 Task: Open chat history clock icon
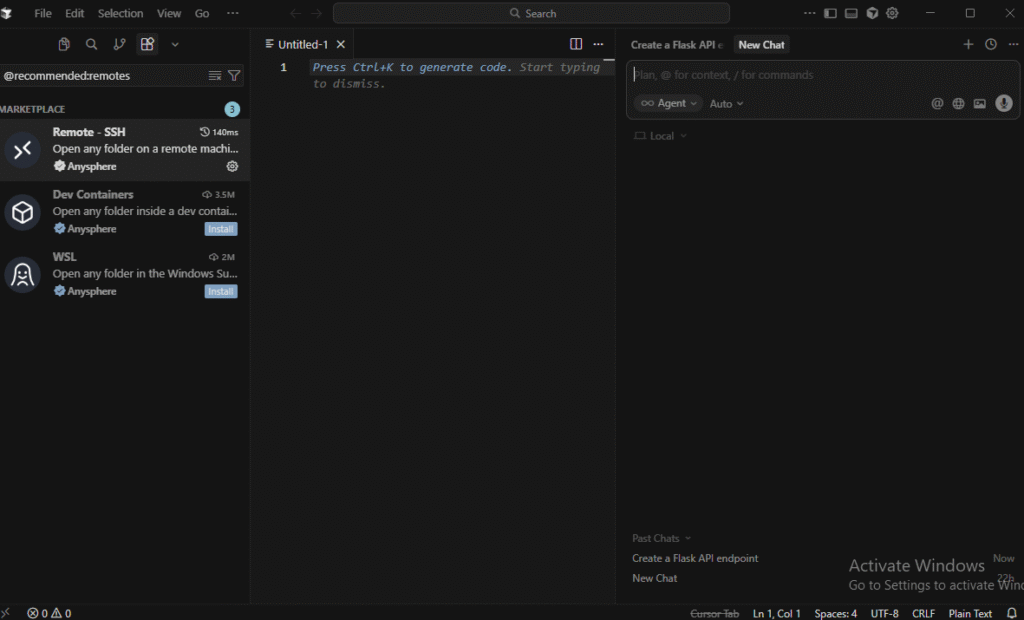tap(990, 44)
